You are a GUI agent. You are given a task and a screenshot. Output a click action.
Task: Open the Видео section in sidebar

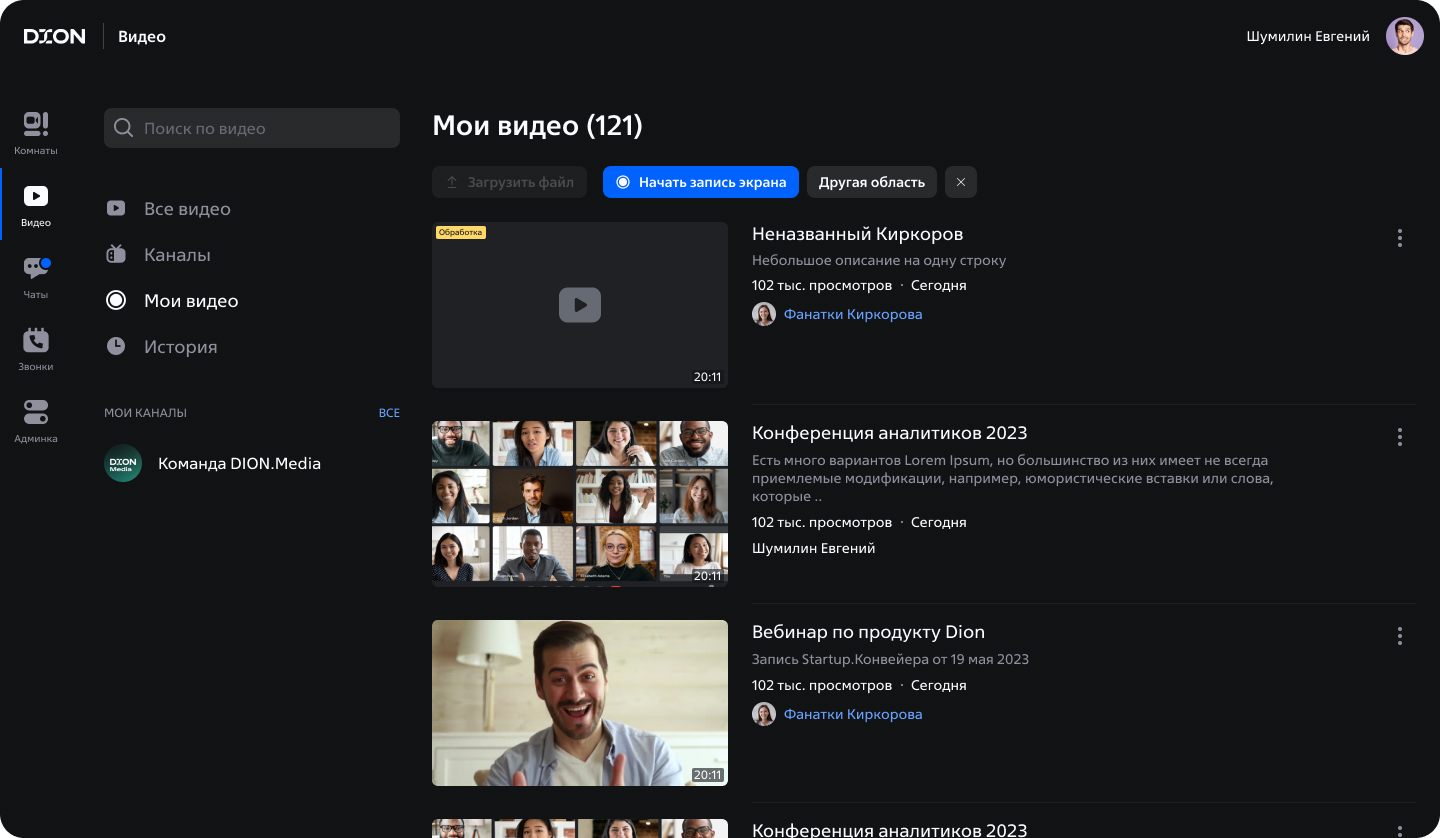pos(36,205)
